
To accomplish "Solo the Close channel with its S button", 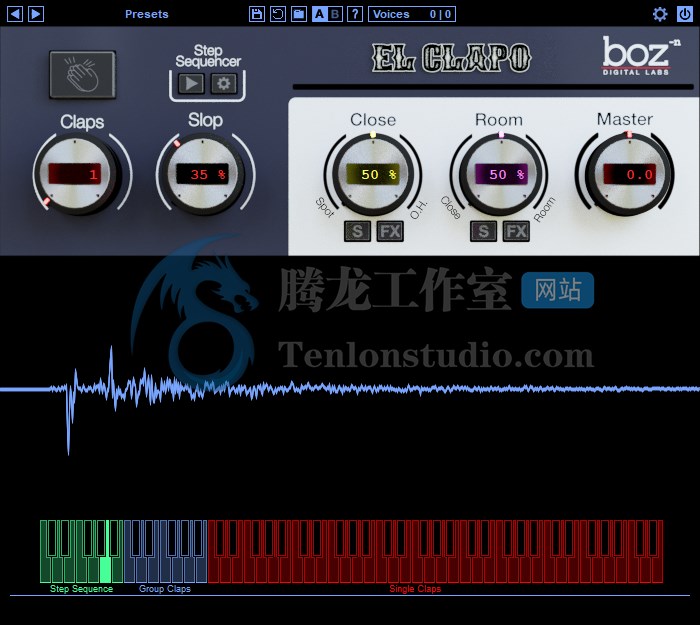I will (x=357, y=231).
